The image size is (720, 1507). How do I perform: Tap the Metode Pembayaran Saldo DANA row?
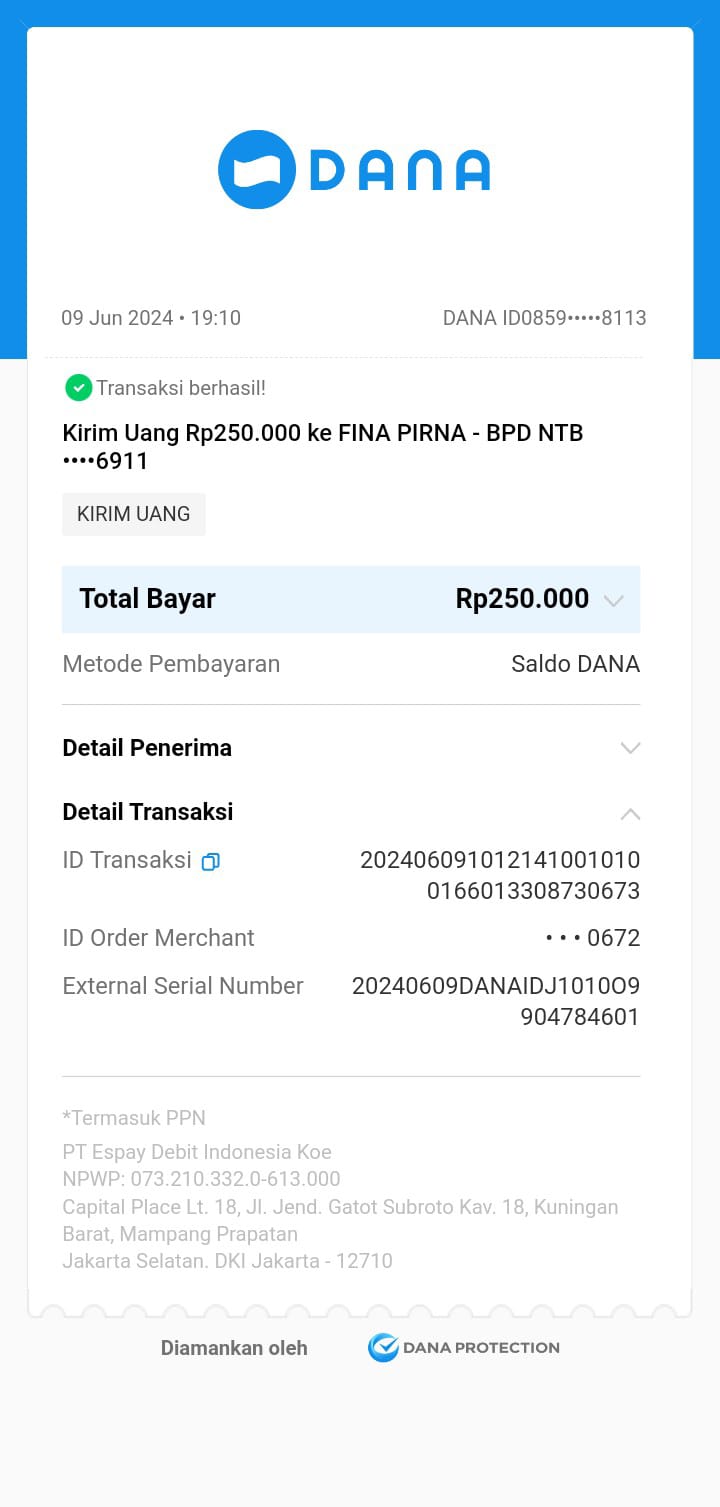[350, 664]
